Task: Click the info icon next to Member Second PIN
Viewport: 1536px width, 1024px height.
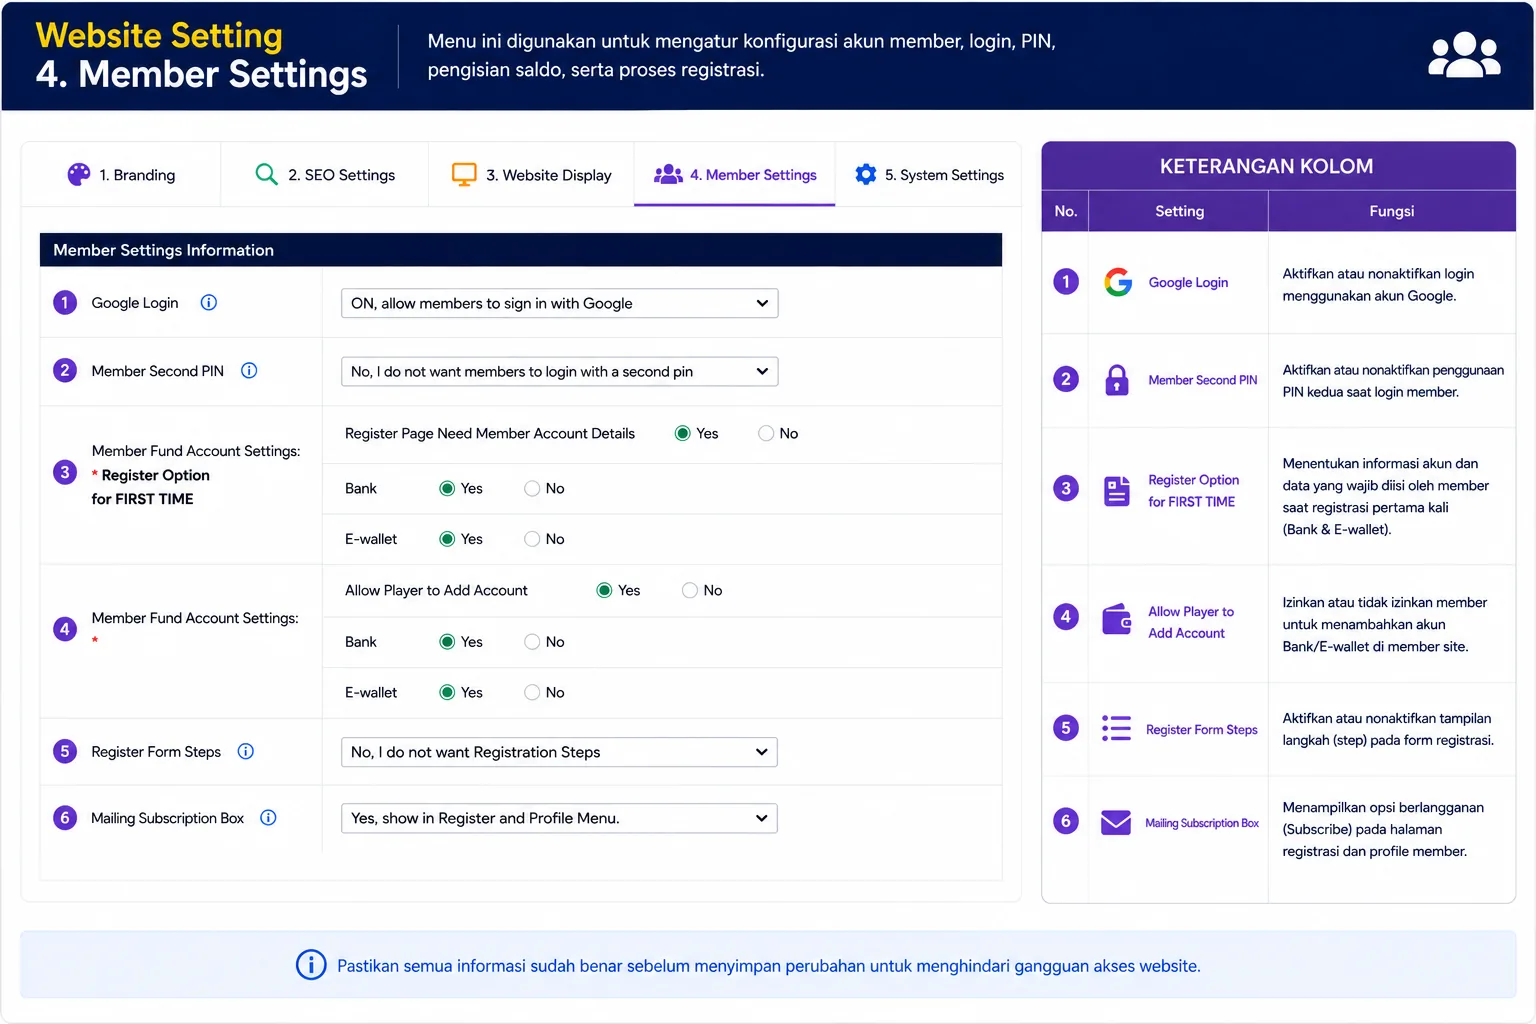Action: [x=249, y=370]
